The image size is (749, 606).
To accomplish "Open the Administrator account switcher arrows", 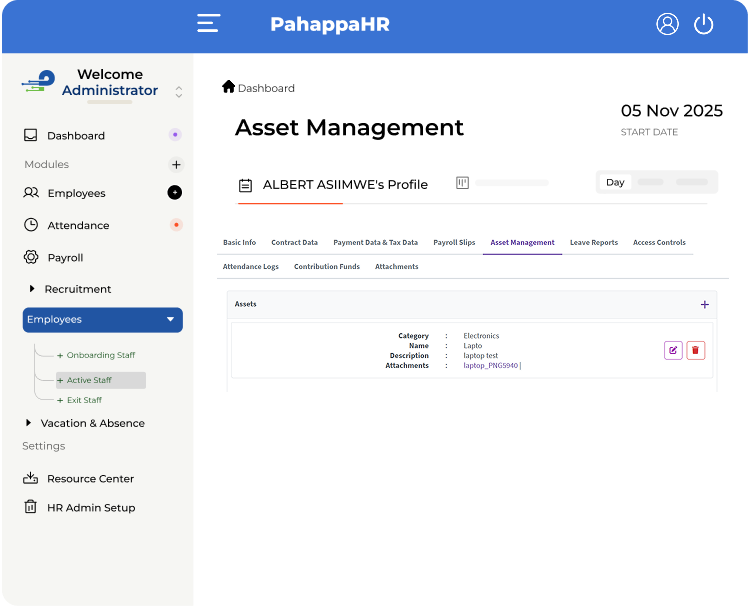I will pos(179,91).
